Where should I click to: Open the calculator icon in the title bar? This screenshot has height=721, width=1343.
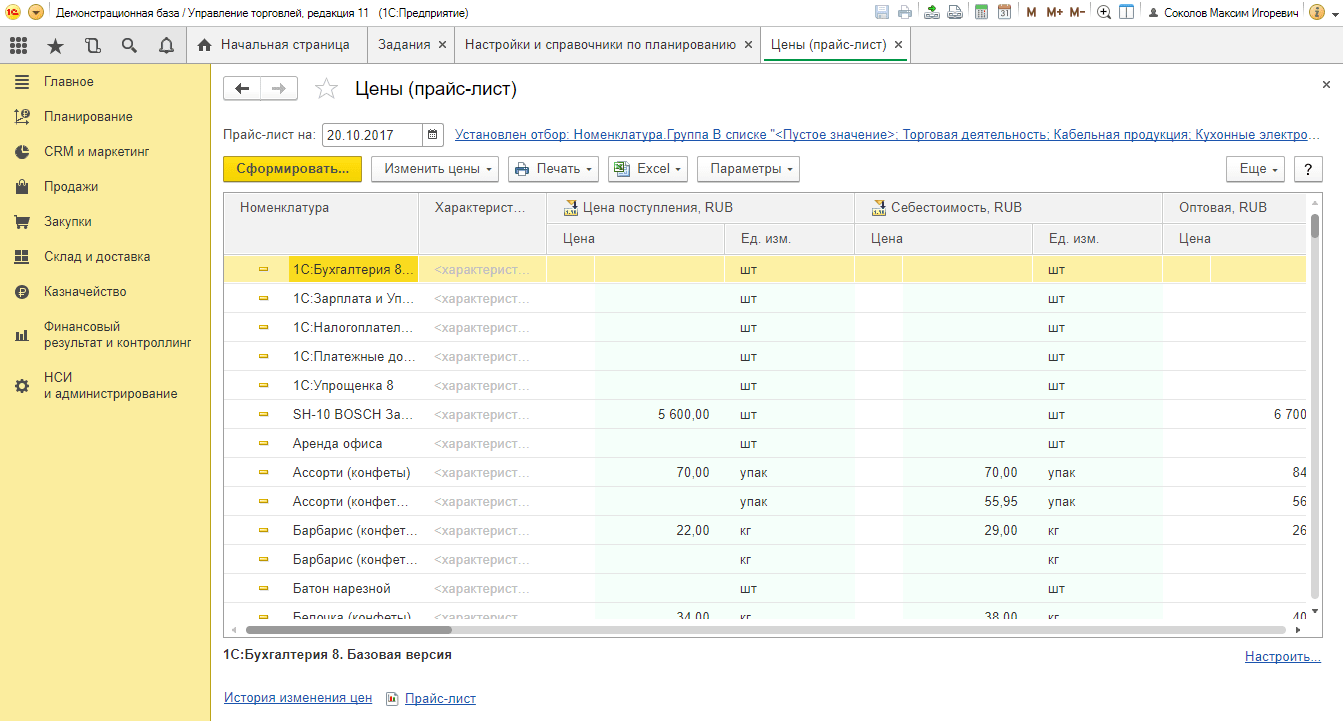981,13
